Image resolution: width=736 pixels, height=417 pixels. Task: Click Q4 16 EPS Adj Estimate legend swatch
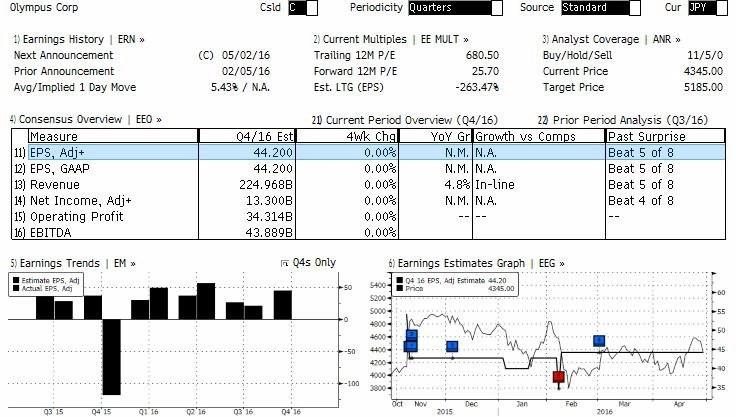tap(400, 281)
